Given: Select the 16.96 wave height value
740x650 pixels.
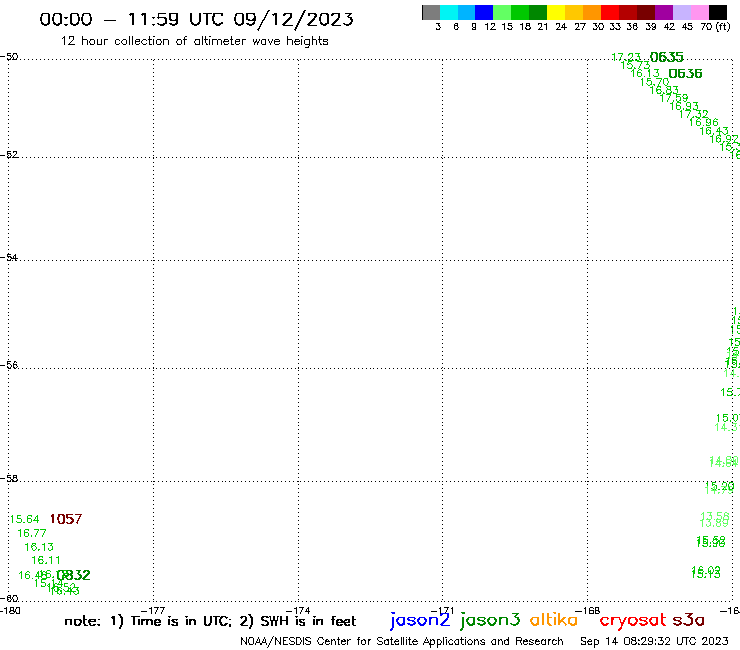Looking at the screenshot, I should [703, 122].
